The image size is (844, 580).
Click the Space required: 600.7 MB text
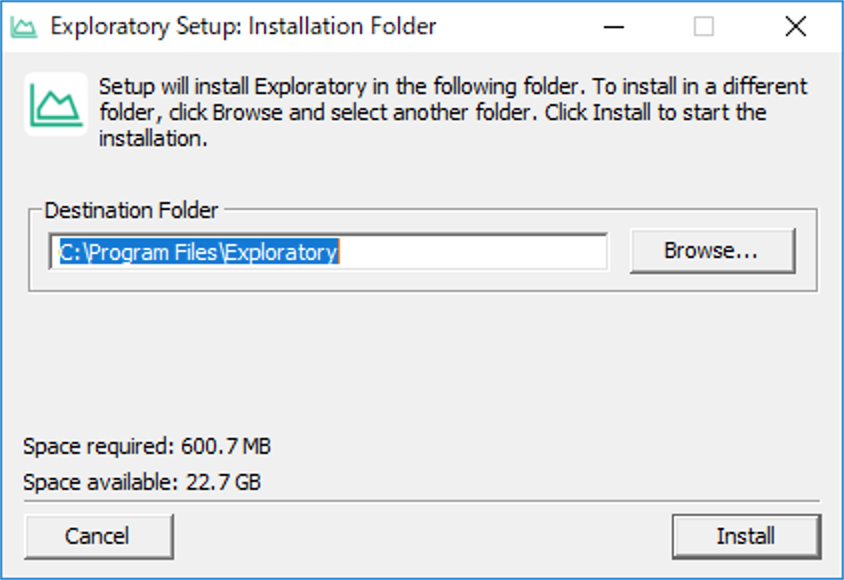146,447
